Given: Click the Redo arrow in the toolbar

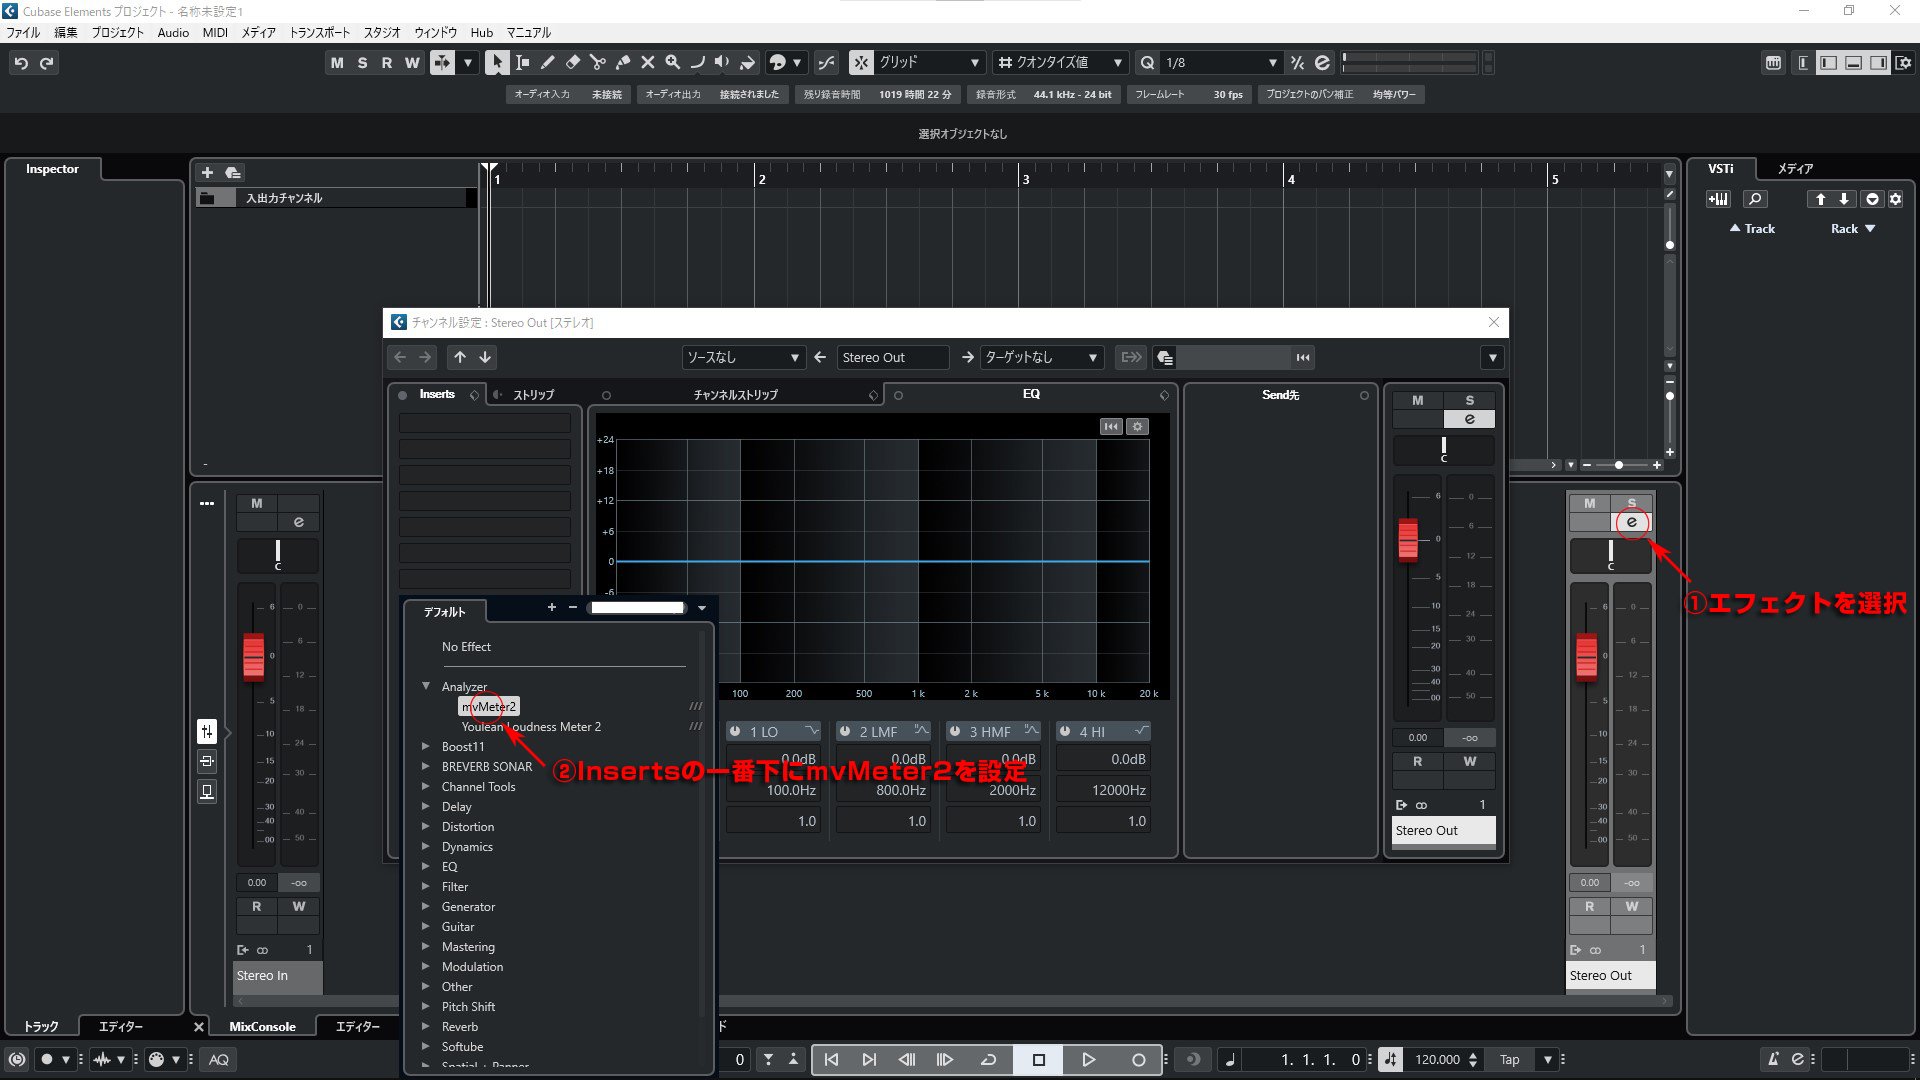Looking at the screenshot, I should pos(47,63).
